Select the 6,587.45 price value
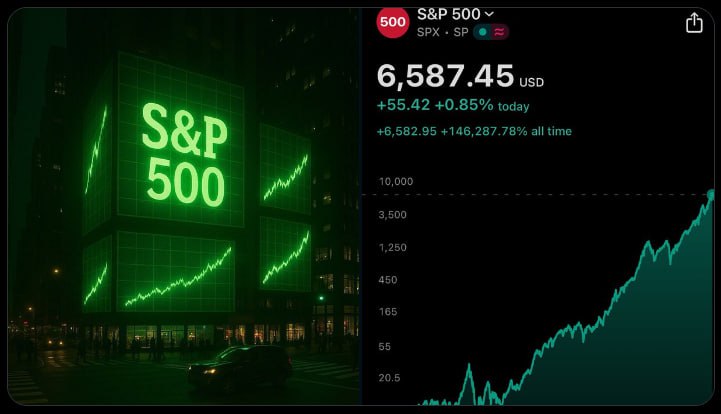The width and height of the screenshot is (721, 414). tap(445, 76)
